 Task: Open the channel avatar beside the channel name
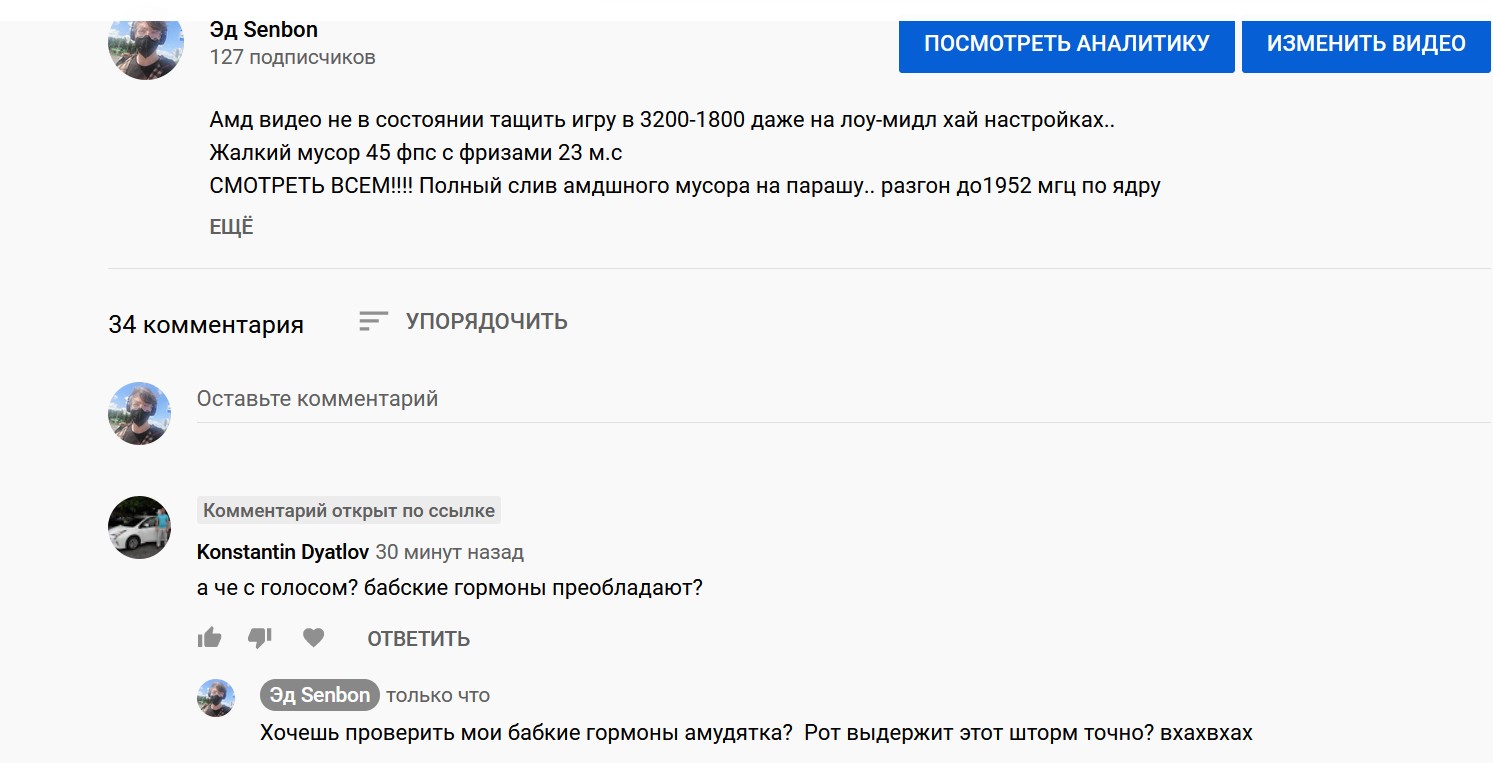pos(146,45)
